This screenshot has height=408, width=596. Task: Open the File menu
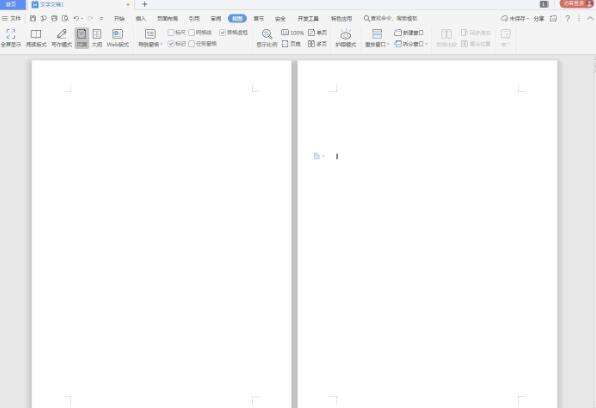tap(11, 18)
